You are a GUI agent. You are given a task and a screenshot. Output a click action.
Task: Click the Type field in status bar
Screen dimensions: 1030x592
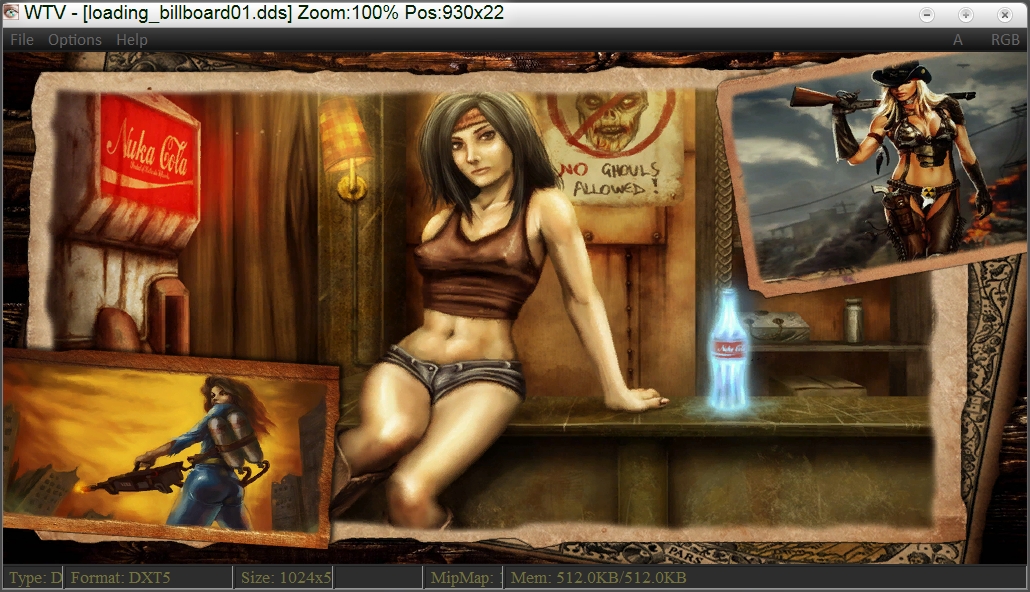pos(34,578)
